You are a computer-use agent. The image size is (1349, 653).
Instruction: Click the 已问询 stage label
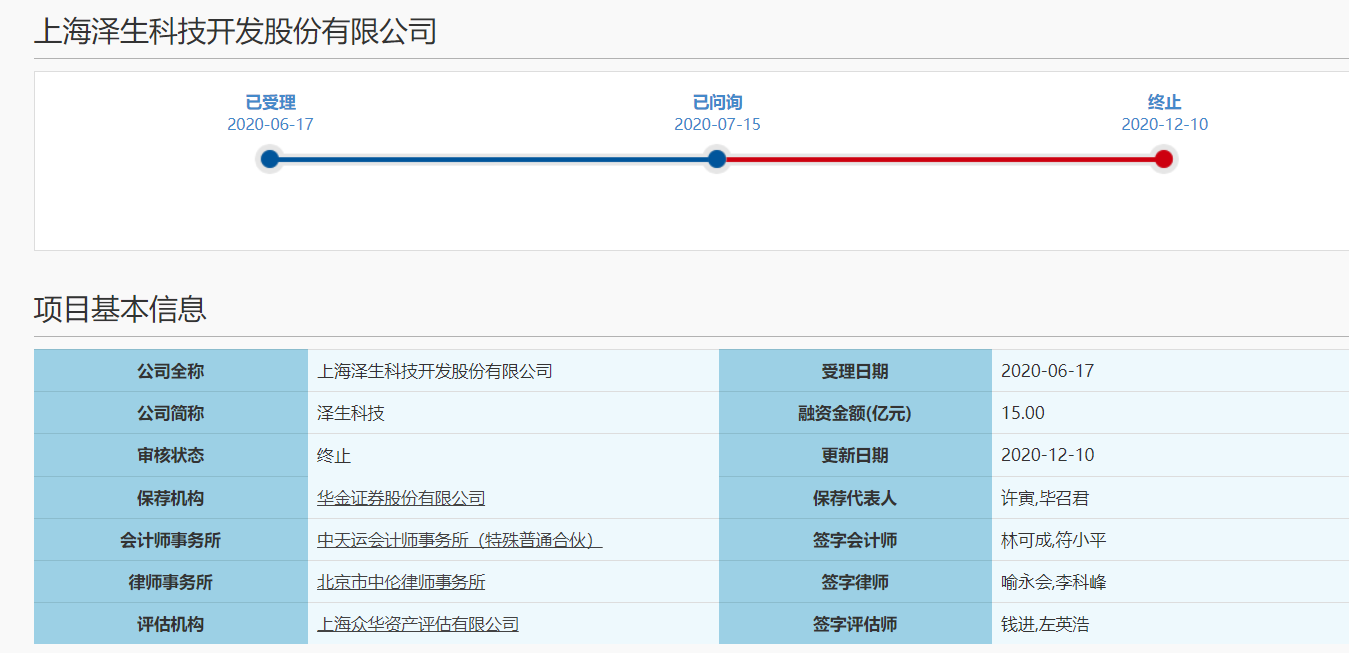pyautogui.click(x=718, y=102)
